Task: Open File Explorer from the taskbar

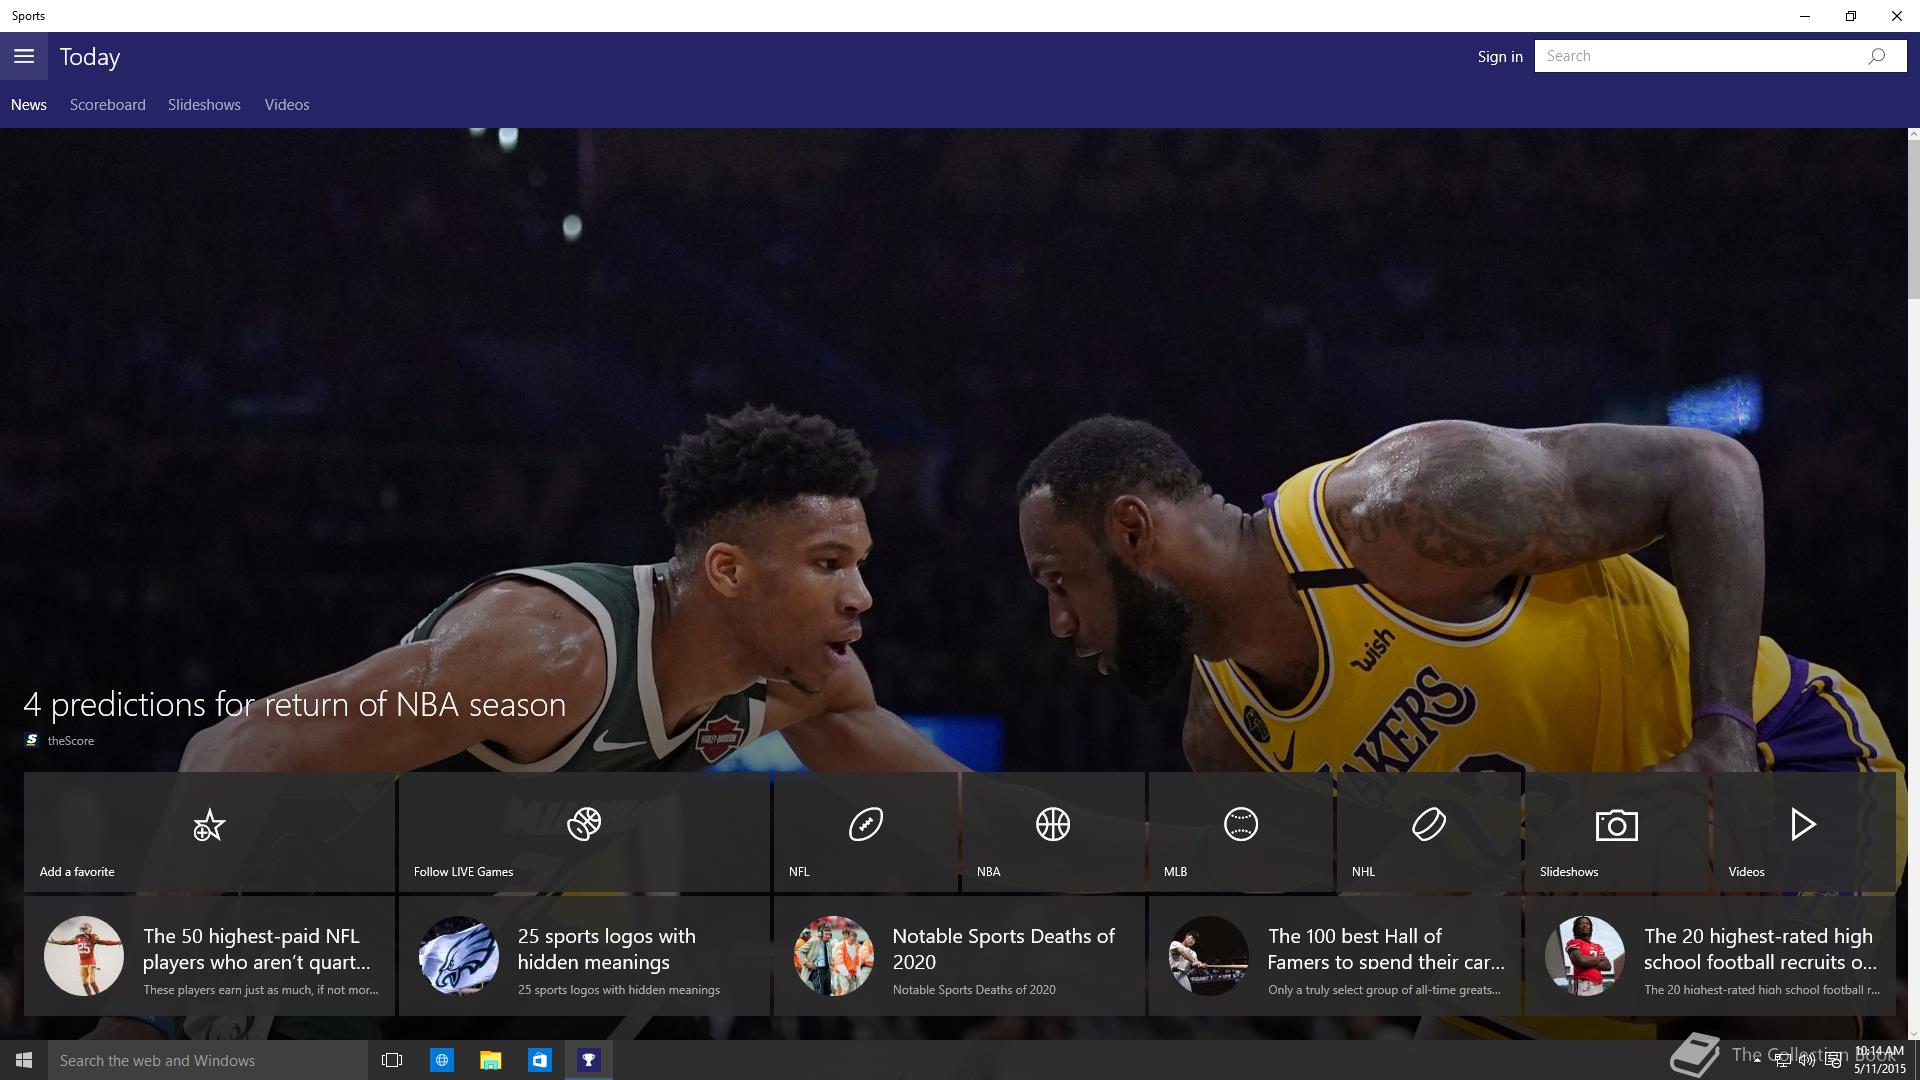Action: (490, 1060)
